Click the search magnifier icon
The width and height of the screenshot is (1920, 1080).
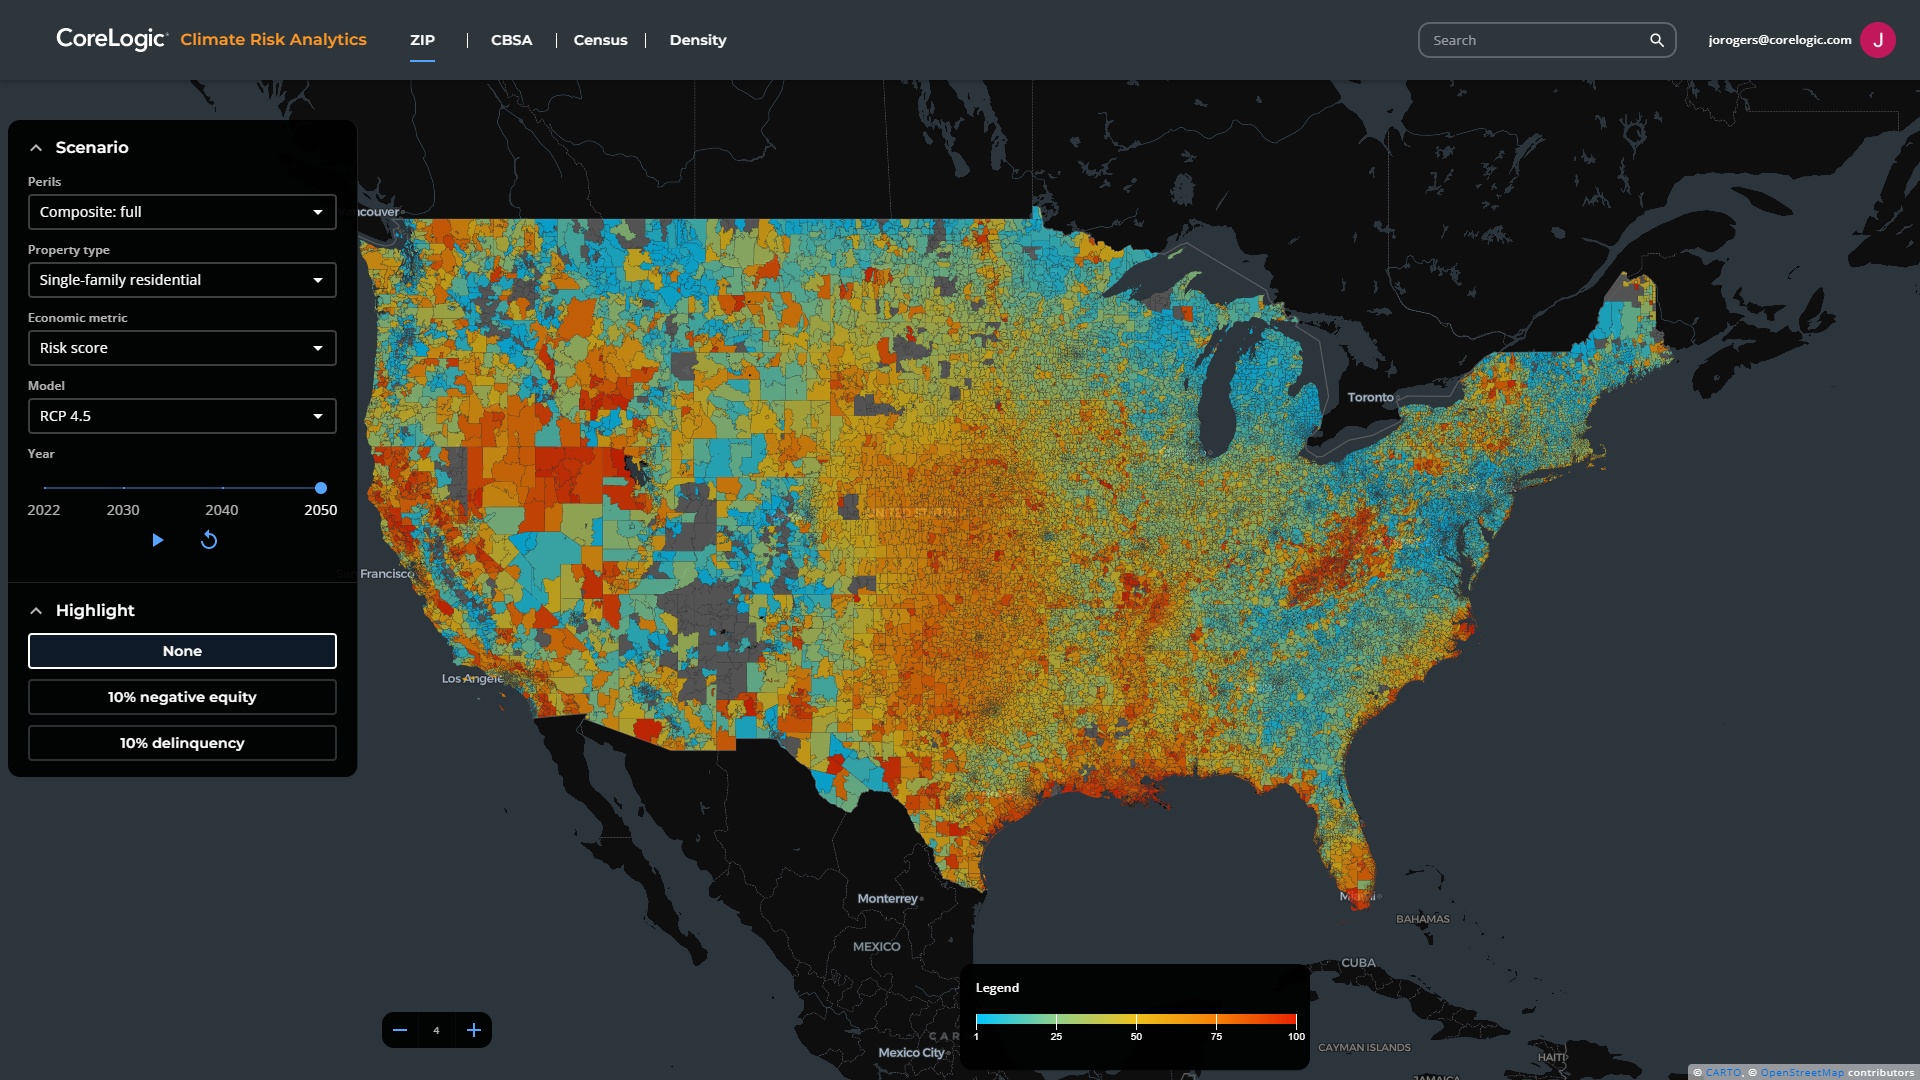(x=1657, y=40)
